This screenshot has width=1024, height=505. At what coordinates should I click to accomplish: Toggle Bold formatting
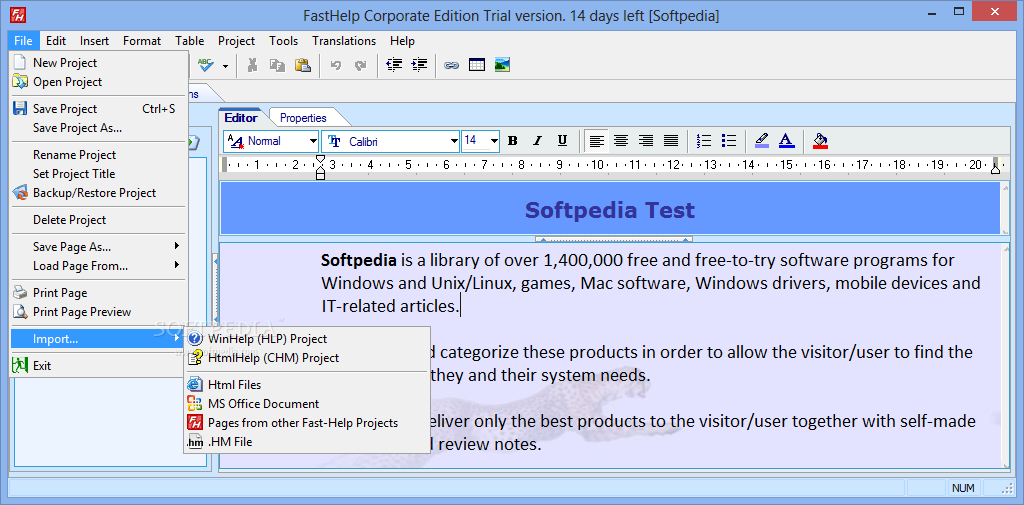[x=513, y=140]
